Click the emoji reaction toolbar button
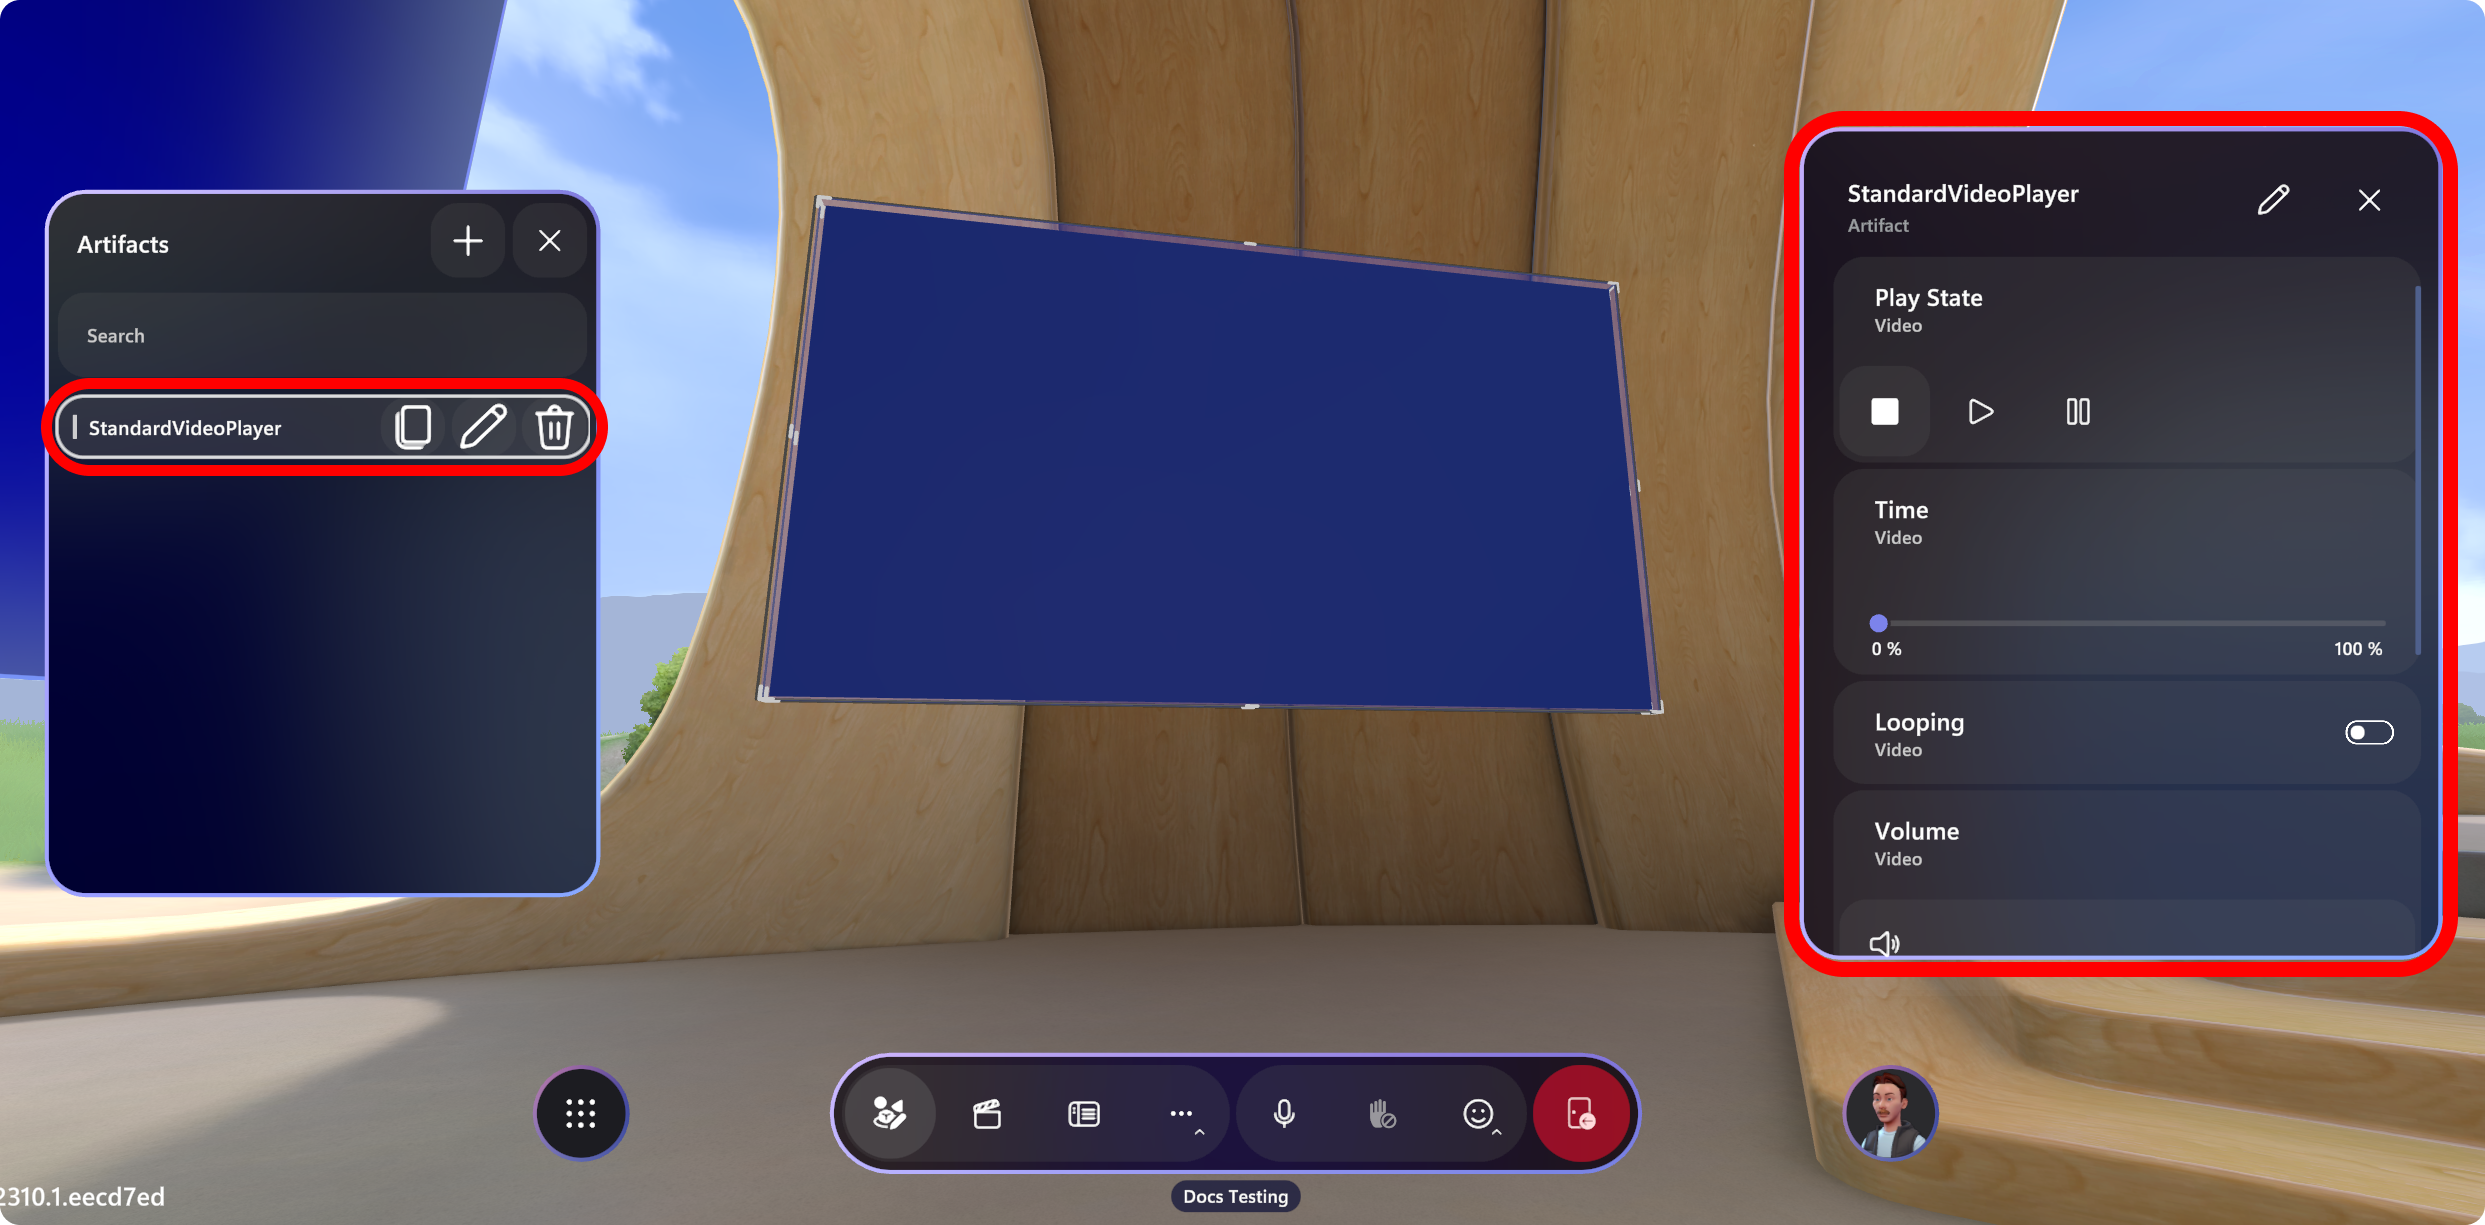The width and height of the screenshot is (2485, 1225). tap(1475, 1112)
